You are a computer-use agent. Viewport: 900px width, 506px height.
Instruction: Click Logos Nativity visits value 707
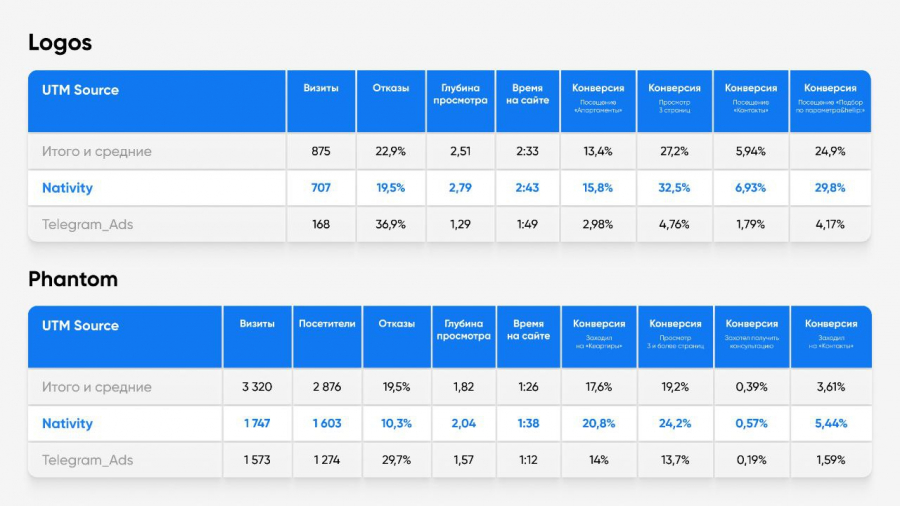coord(321,188)
